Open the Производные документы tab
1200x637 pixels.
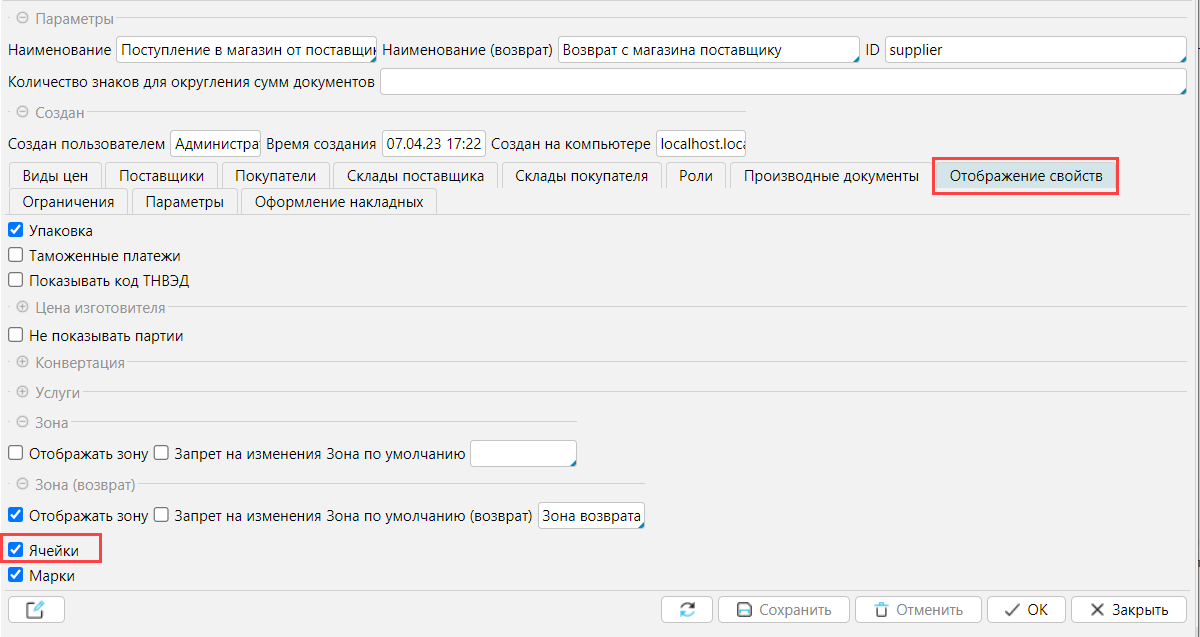coord(831,176)
